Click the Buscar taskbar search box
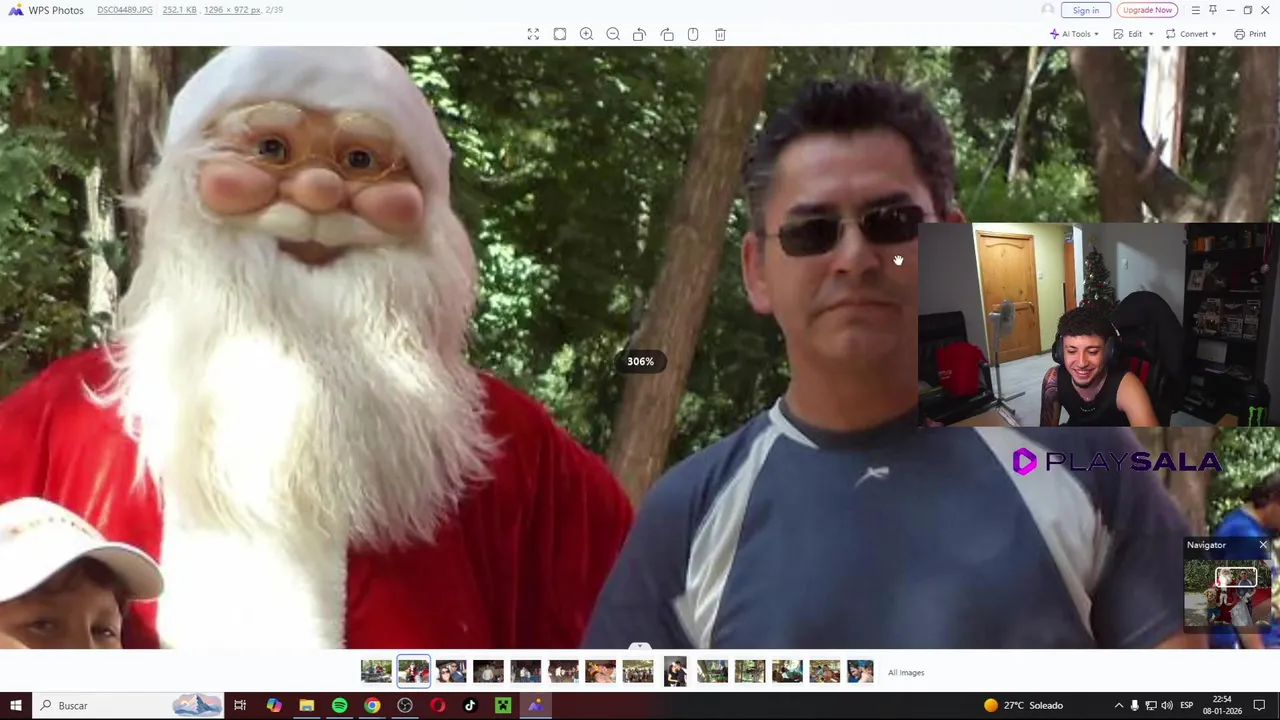 128,705
